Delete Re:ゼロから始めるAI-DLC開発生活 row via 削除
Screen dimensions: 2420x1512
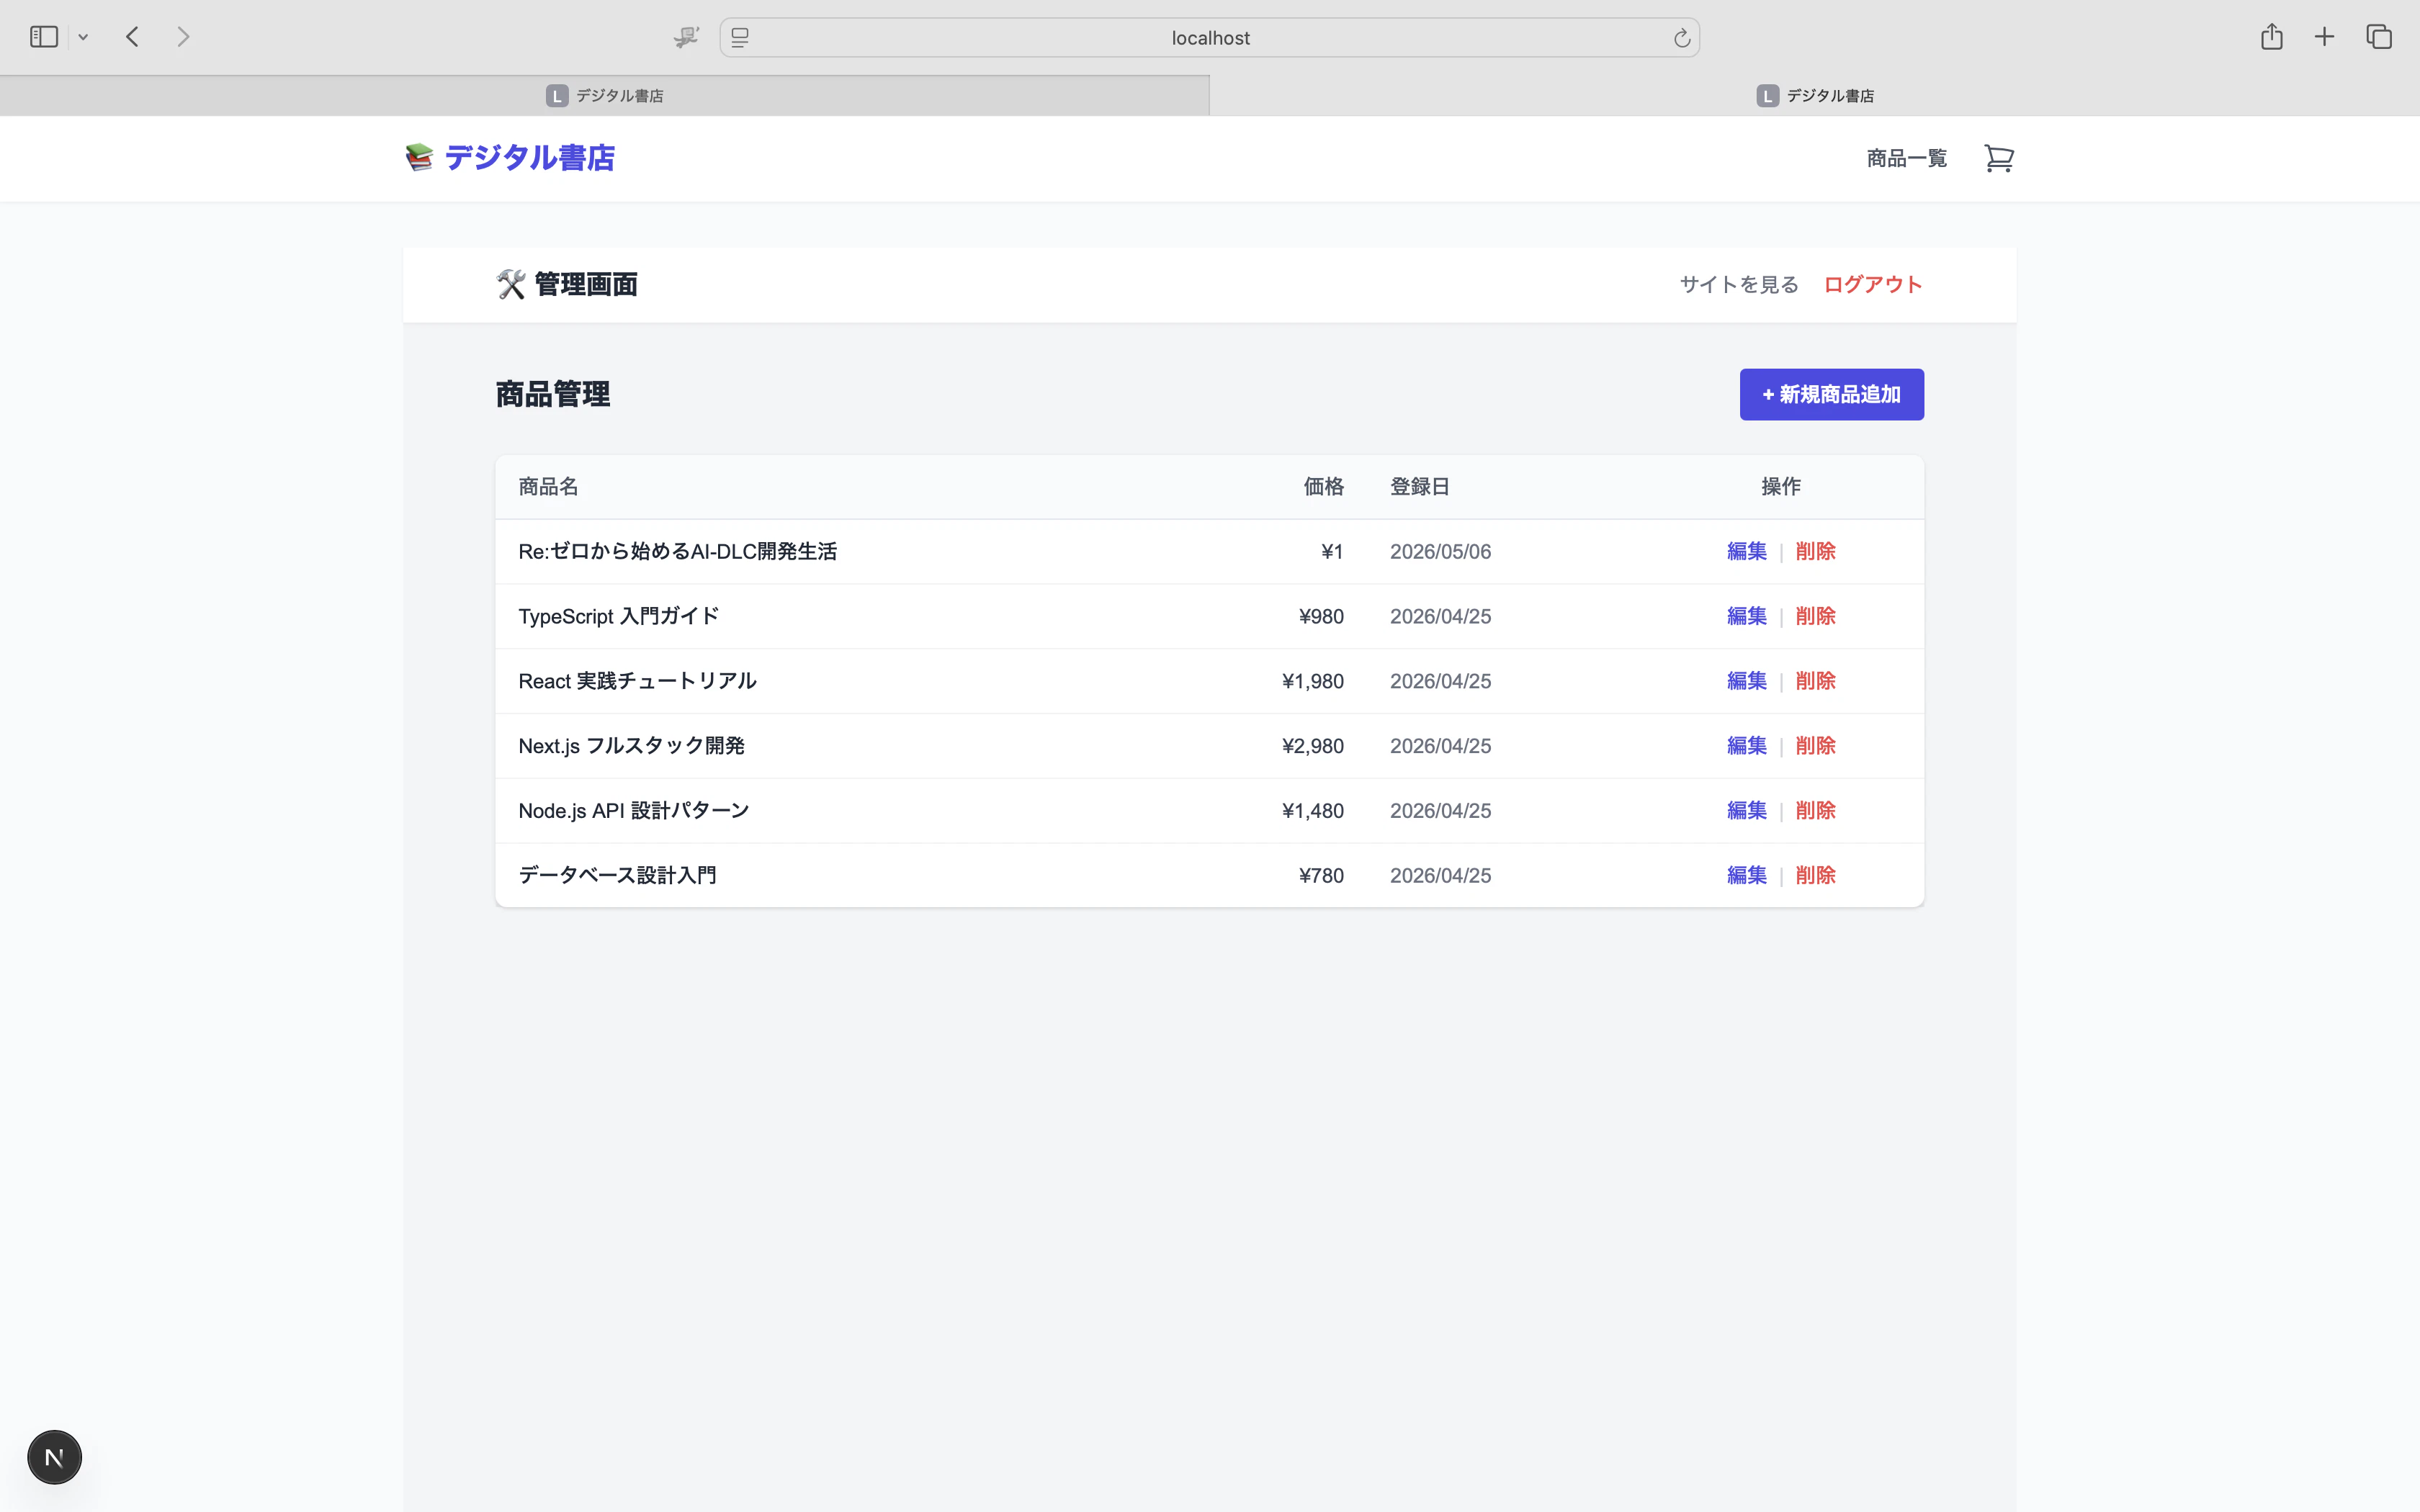point(1815,551)
